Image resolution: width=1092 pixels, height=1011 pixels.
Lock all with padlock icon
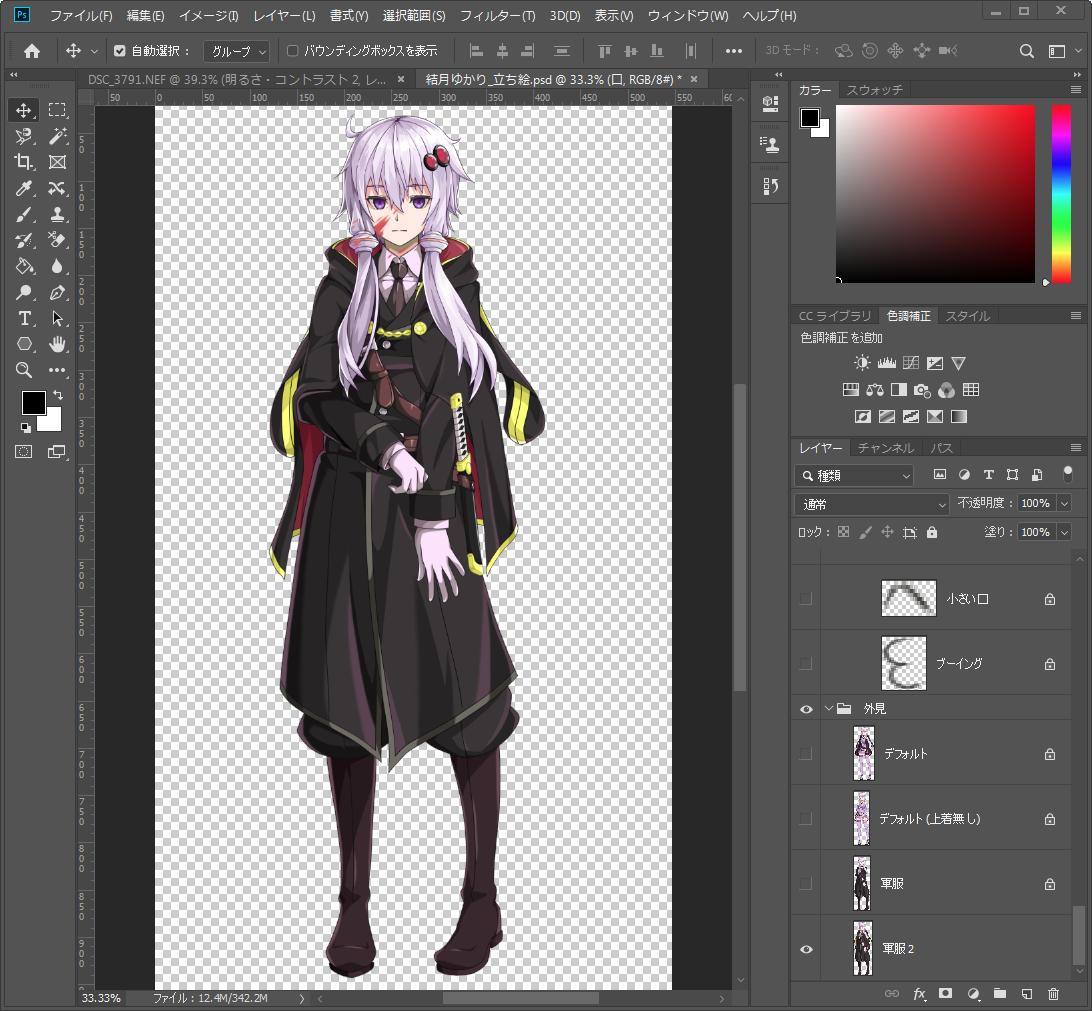click(931, 532)
